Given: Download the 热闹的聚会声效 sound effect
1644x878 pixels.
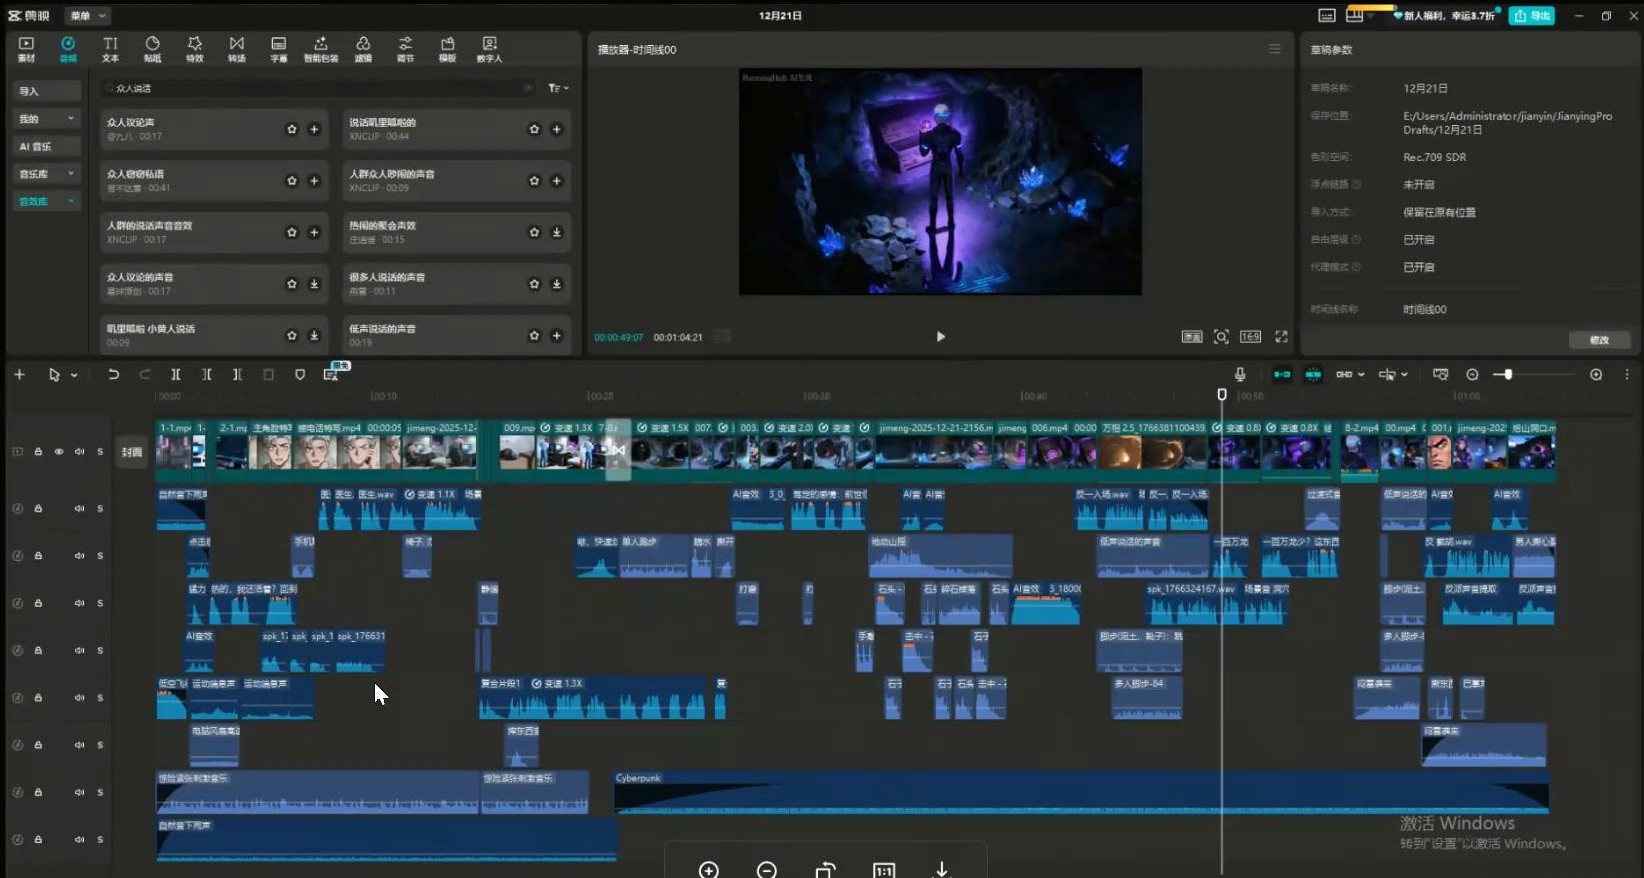Looking at the screenshot, I should pyautogui.click(x=556, y=232).
